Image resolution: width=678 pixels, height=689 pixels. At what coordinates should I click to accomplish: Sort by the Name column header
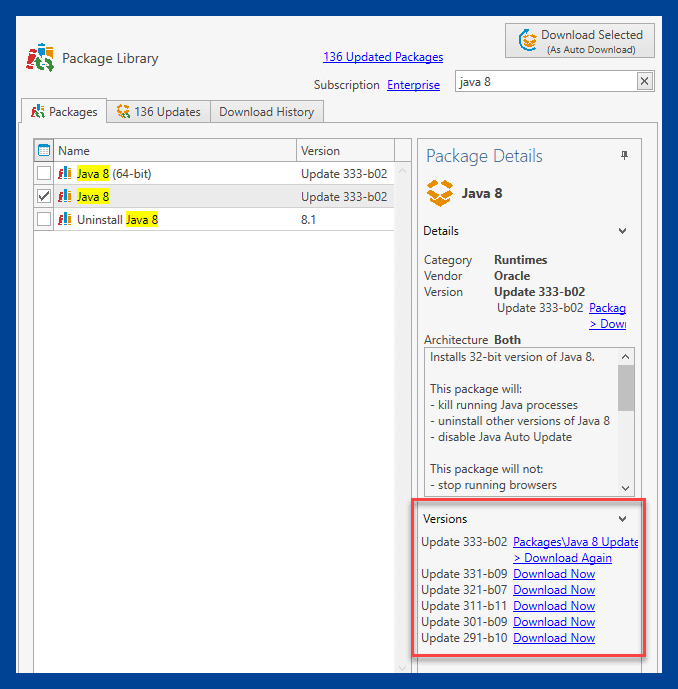pyautogui.click(x=175, y=151)
